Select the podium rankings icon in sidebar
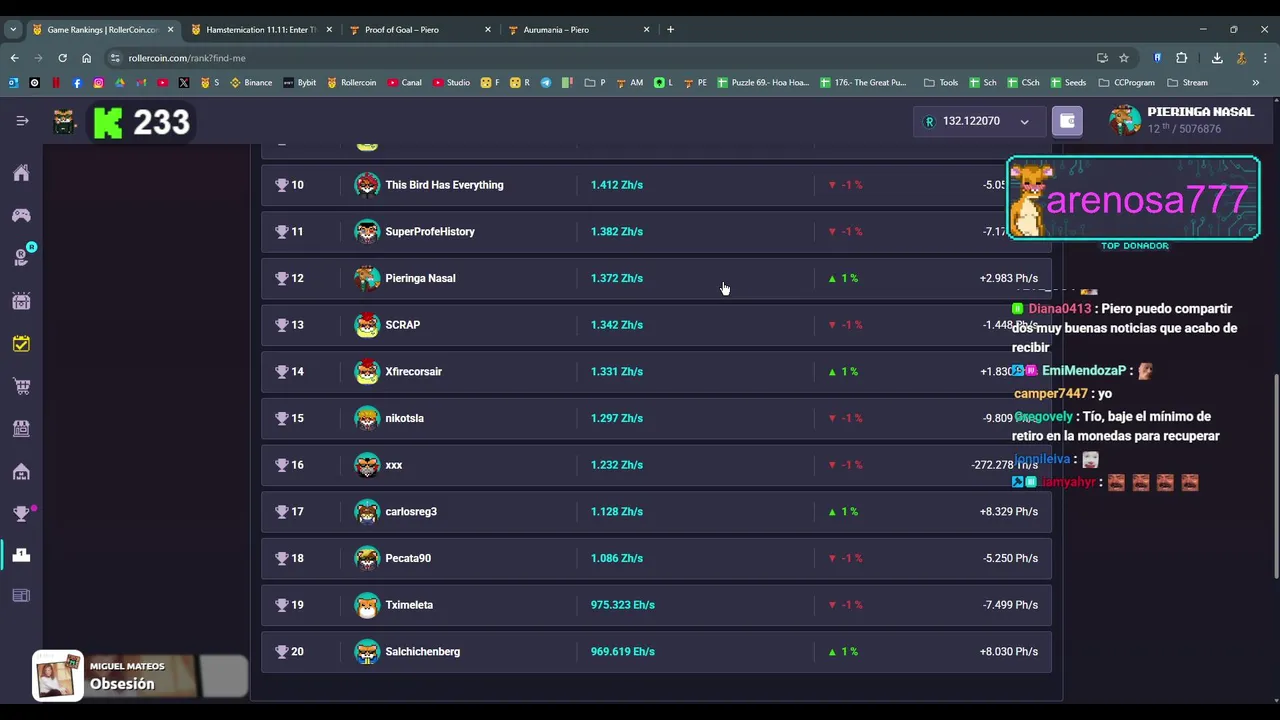Image resolution: width=1280 pixels, height=720 pixels. [x=21, y=555]
